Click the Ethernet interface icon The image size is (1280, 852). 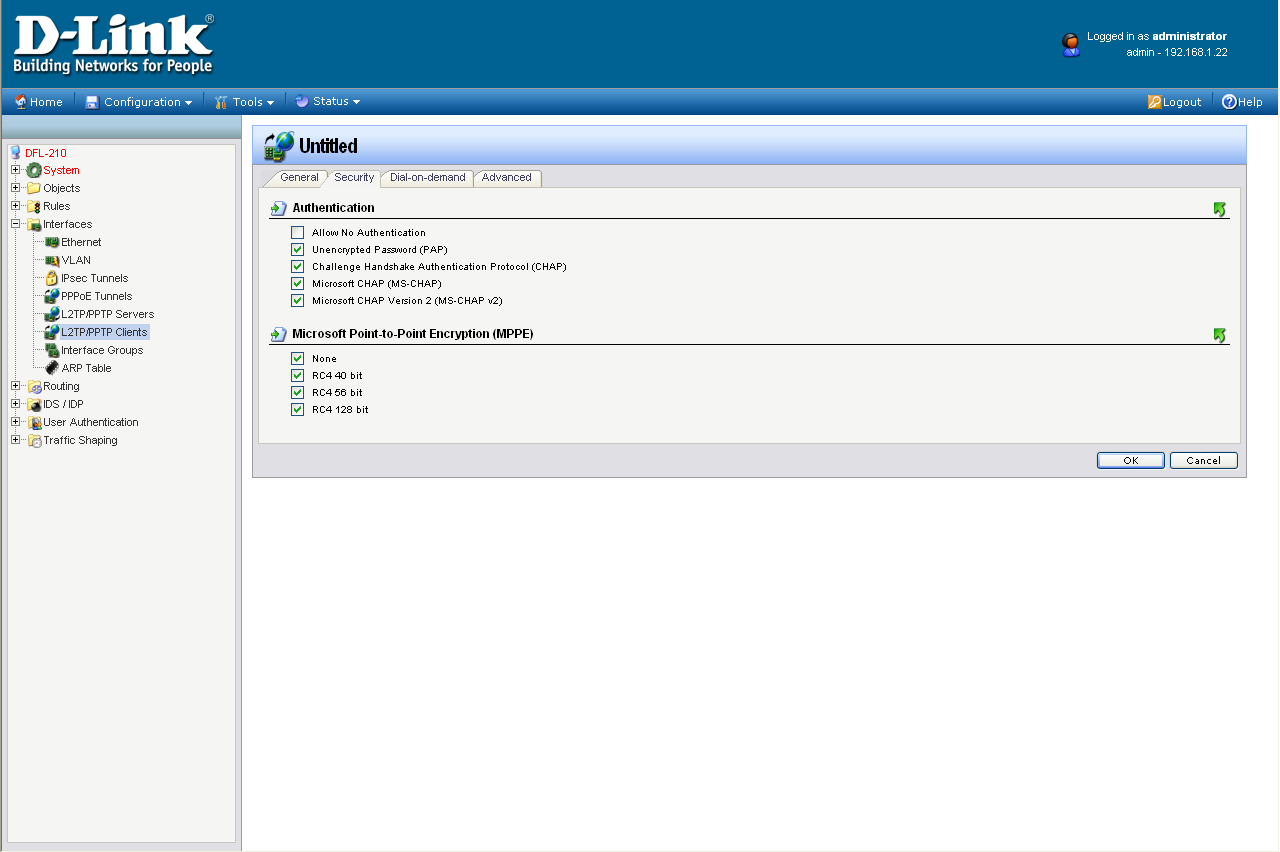pyautogui.click(x=52, y=242)
